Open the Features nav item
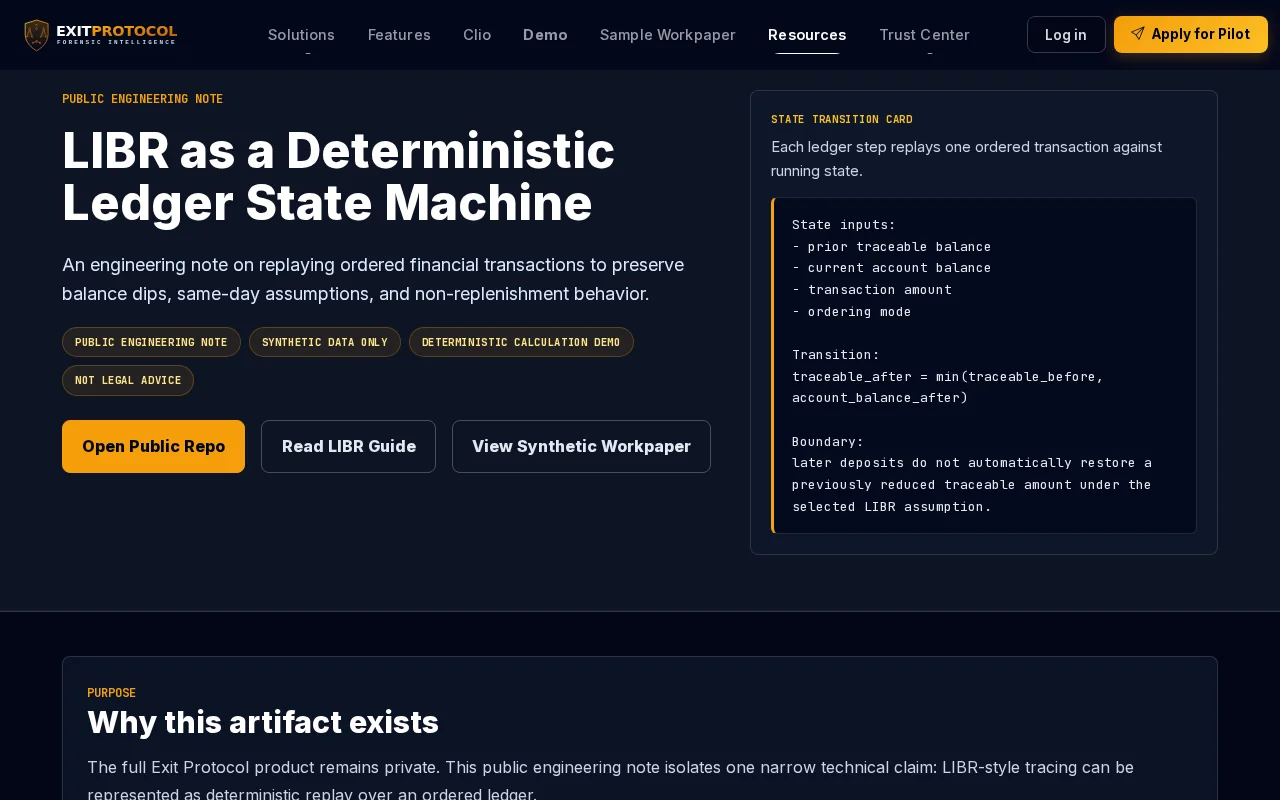 (x=399, y=35)
